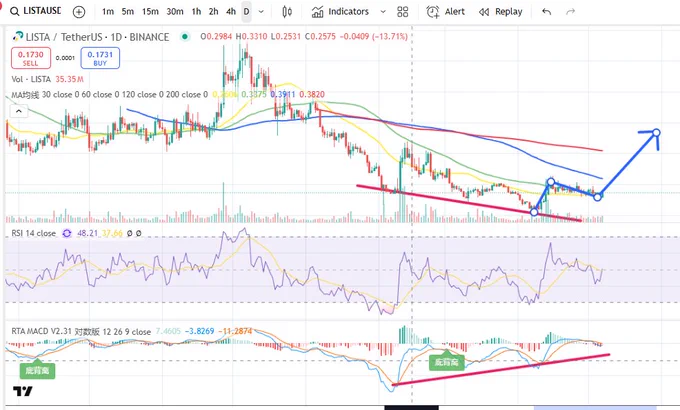Select the RTA MACD V2.31 legend
The height and width of the screenshot is (410, 680).
tap(81, 331)
